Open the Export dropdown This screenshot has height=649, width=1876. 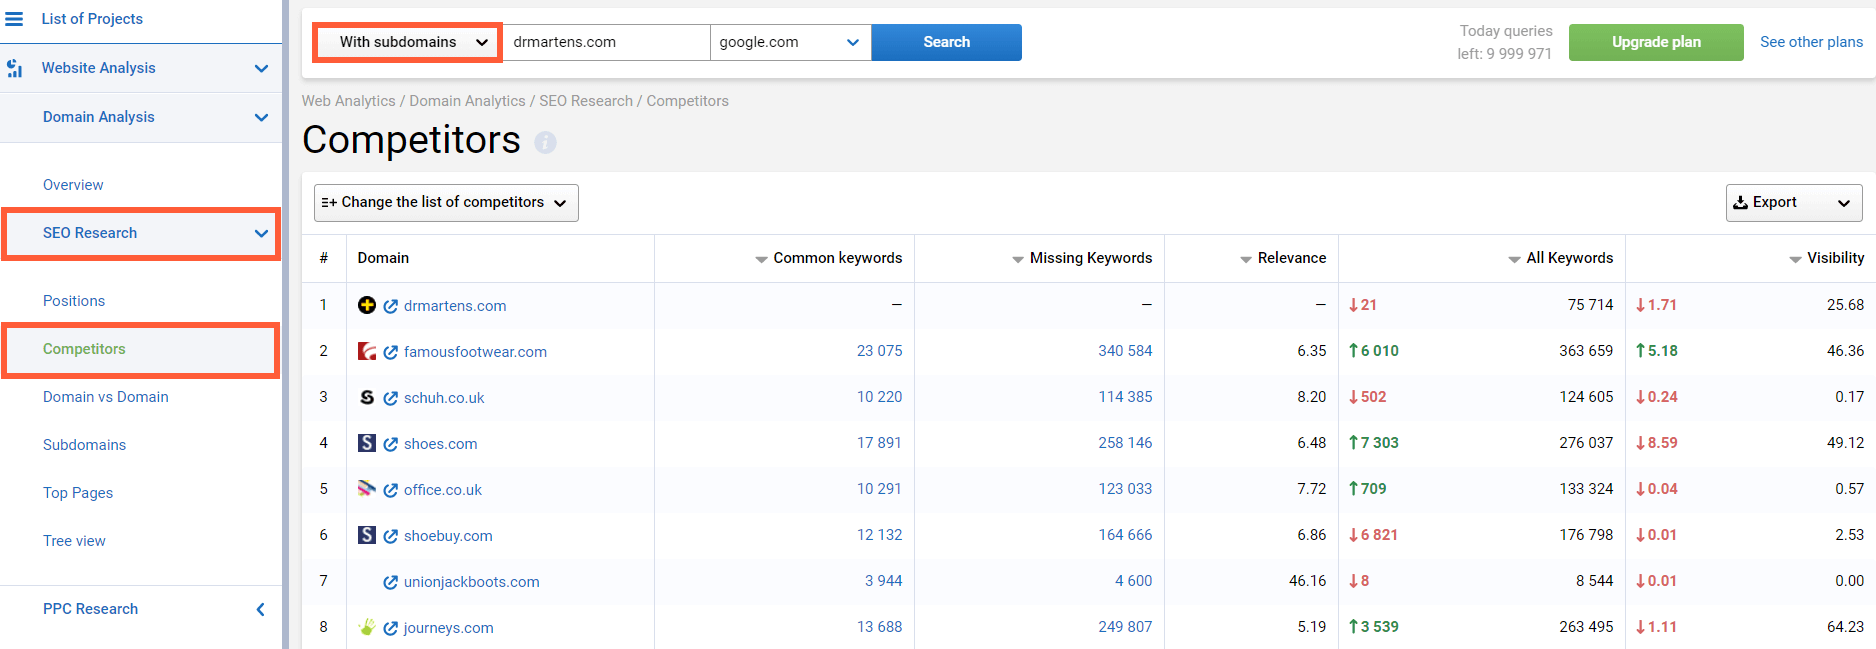[1794, 203]
